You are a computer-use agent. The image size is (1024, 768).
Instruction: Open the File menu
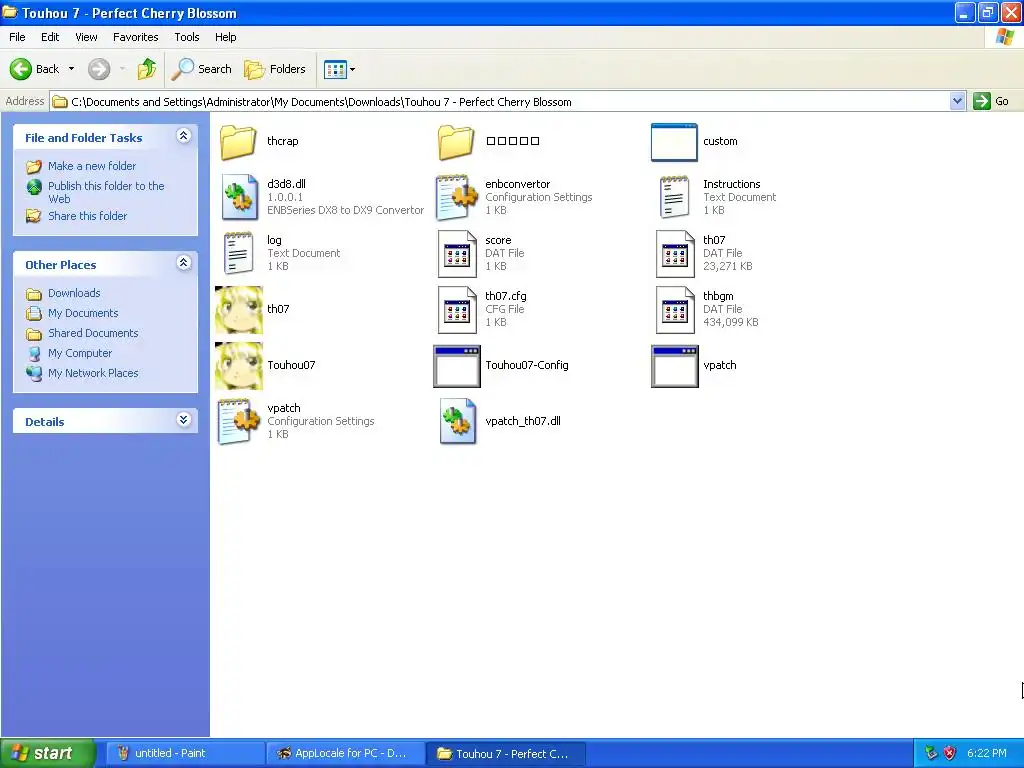pyautogui.click(x=17, y=37)
